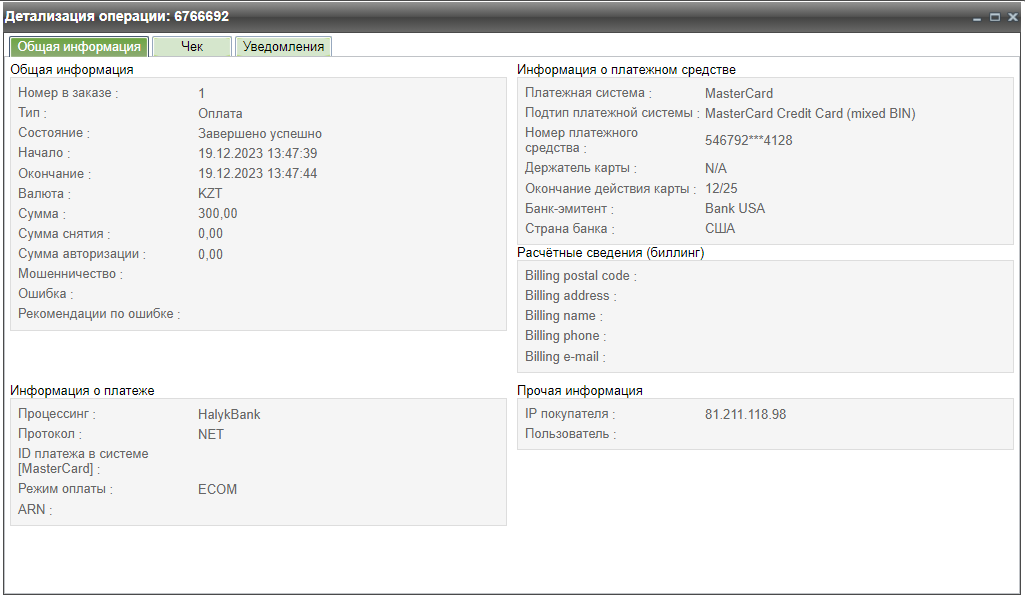This screenshot has width=1025, height=597.
Task: Click the card expiry value 12/25
Action: 721,189
